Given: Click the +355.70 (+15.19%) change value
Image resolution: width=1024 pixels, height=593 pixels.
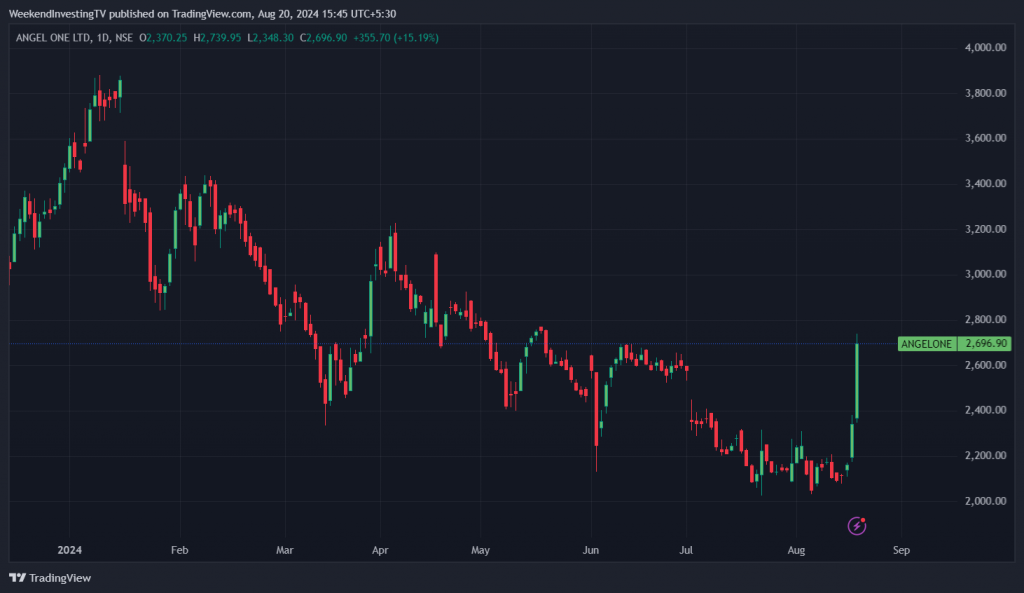Looking at the screenshot, I should tap(396, 38).
